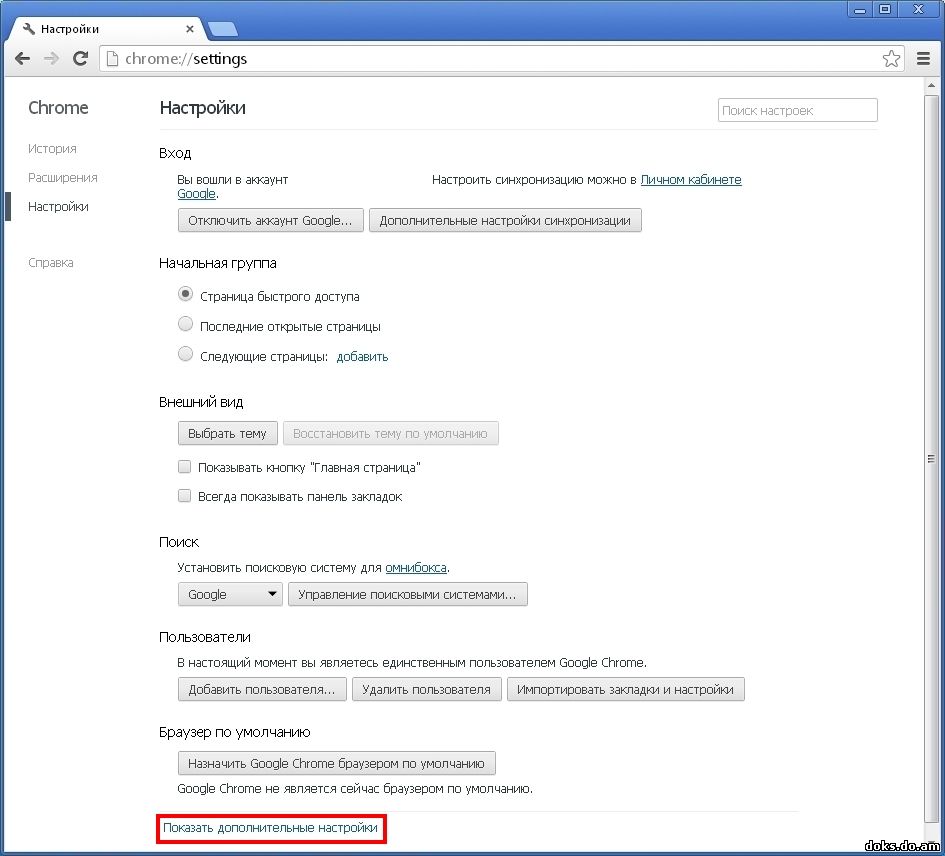Focus the Поиск настроек search field

pos(797,110)
